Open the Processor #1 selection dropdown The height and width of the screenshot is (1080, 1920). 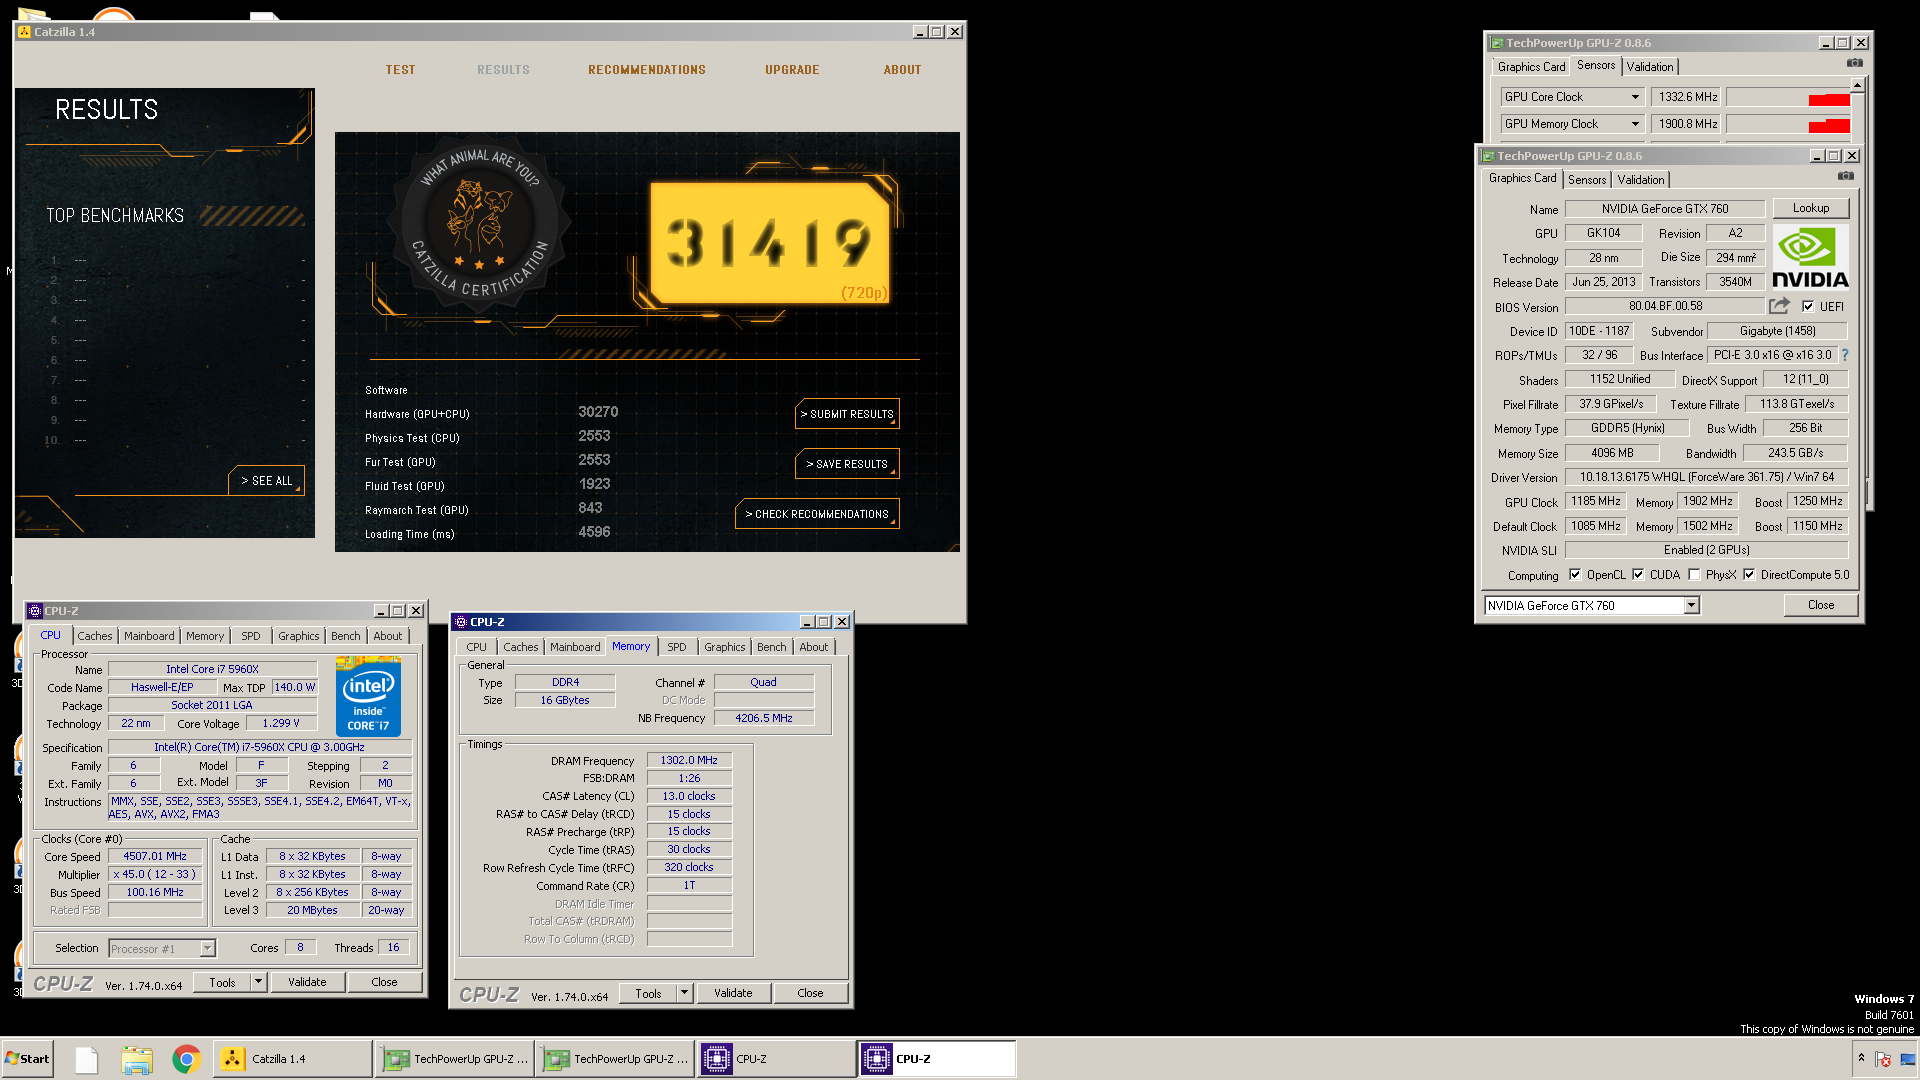coord(162,948)
